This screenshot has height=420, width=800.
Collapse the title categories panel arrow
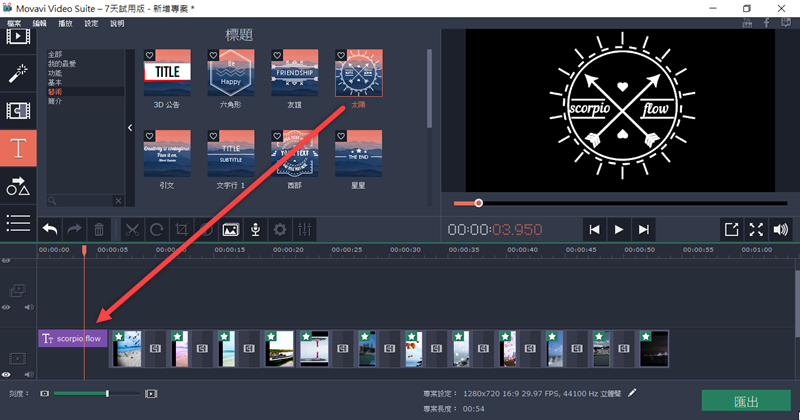pos(130,127)
